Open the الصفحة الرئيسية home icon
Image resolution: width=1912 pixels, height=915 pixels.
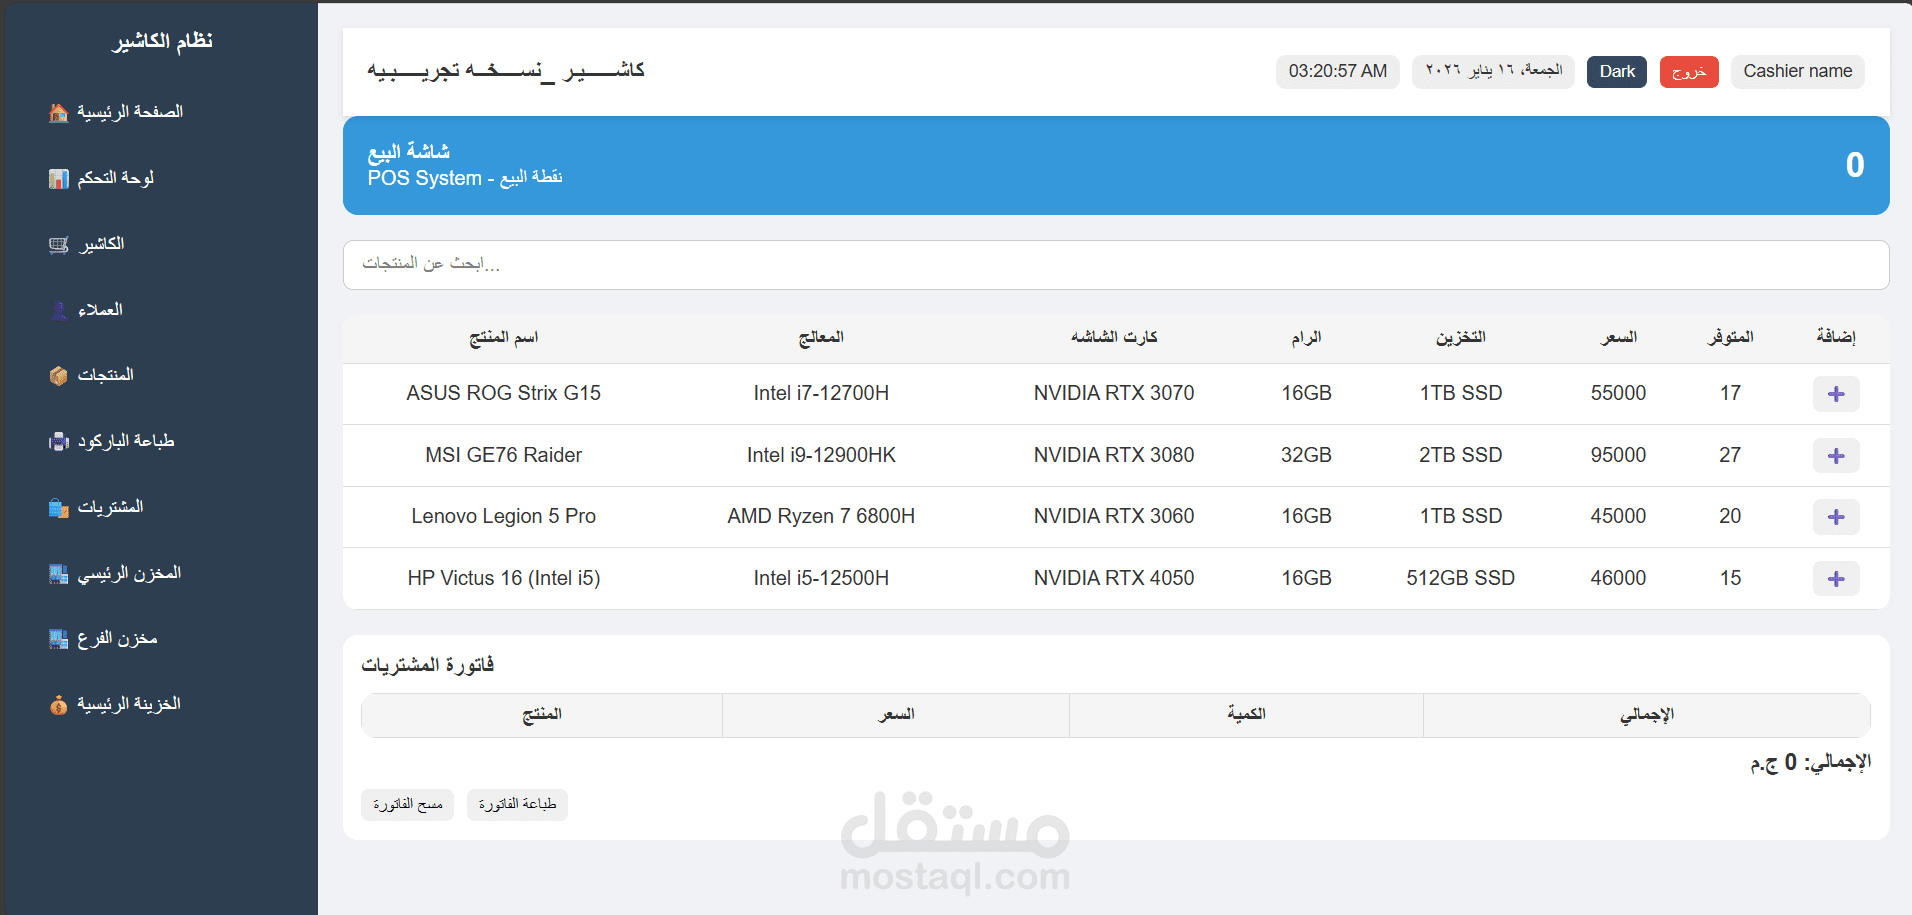click(x=57, y=112)
